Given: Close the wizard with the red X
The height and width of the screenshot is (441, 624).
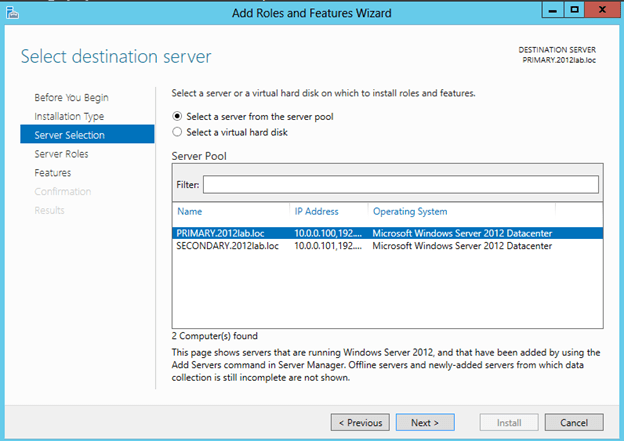Looking at the screenshot, I should point(602,10).
